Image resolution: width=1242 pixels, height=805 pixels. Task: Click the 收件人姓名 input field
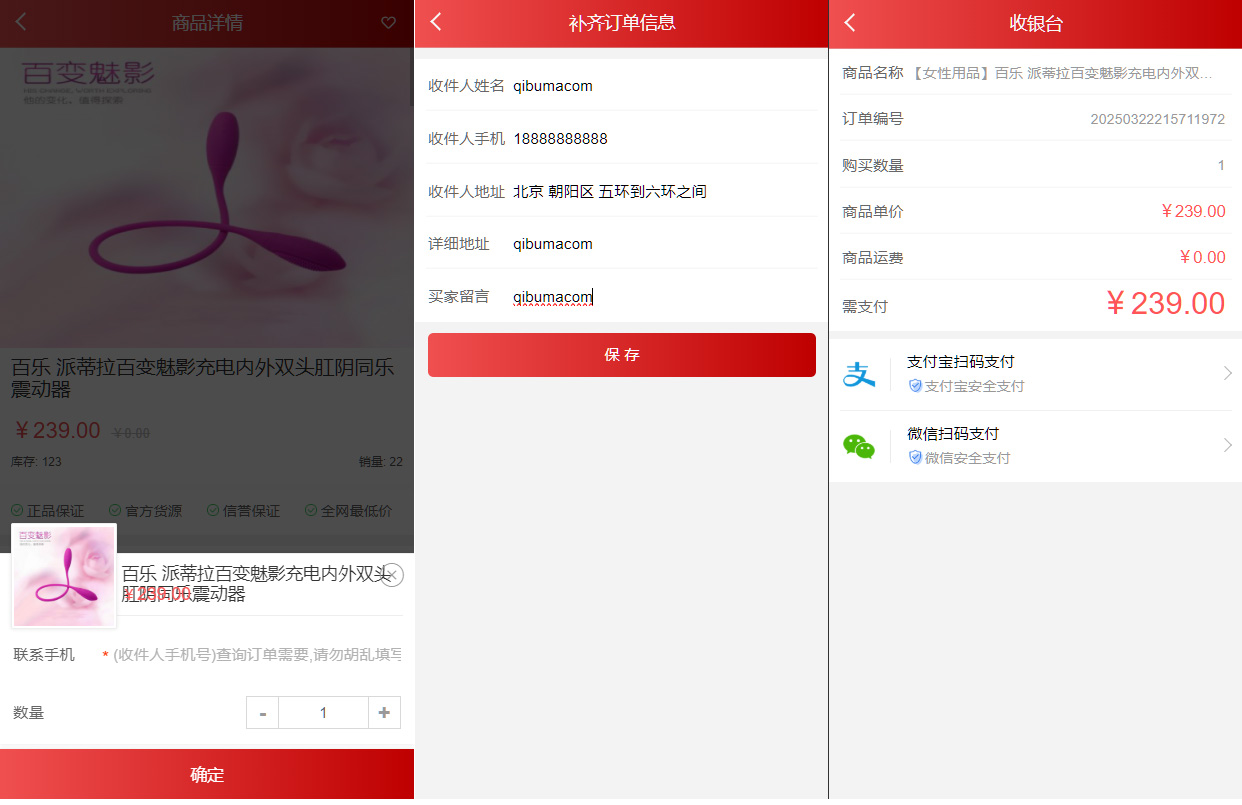click(x=664, y=86)
